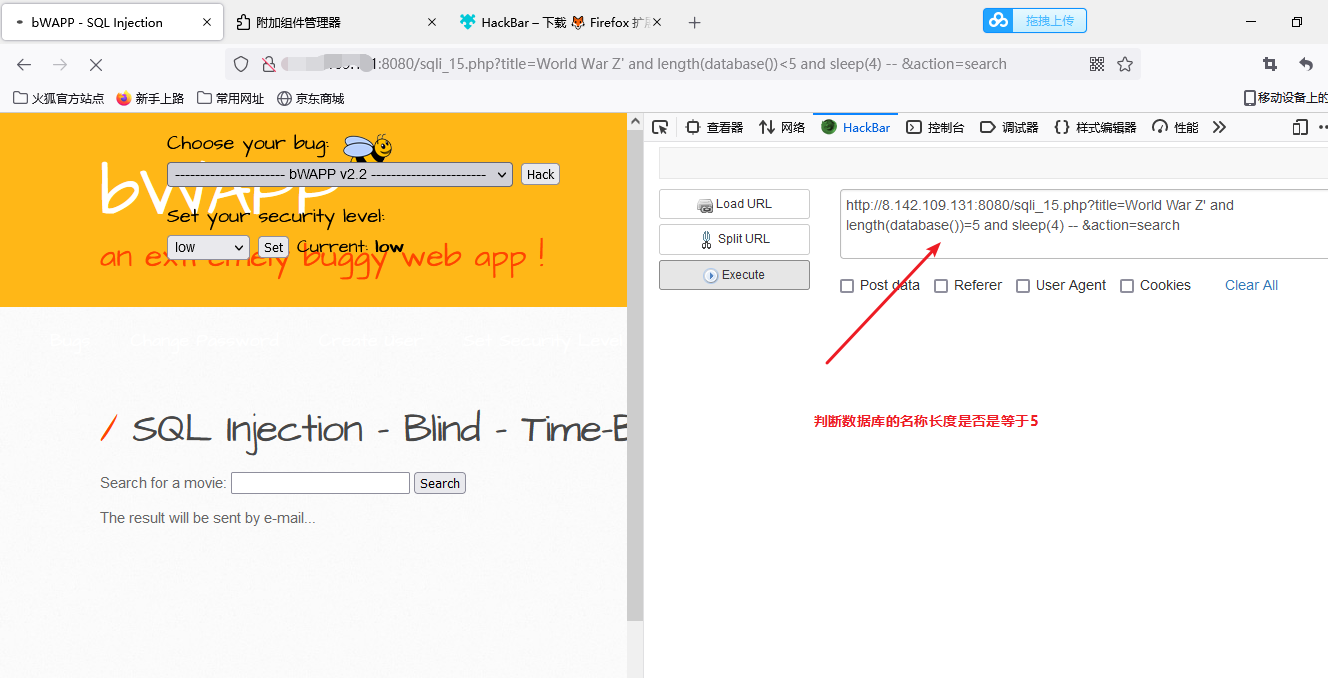The width and height of the screenshot is (1328, 678).
Task: Click the Clear All link
Action: click(x=1251, y=285)
